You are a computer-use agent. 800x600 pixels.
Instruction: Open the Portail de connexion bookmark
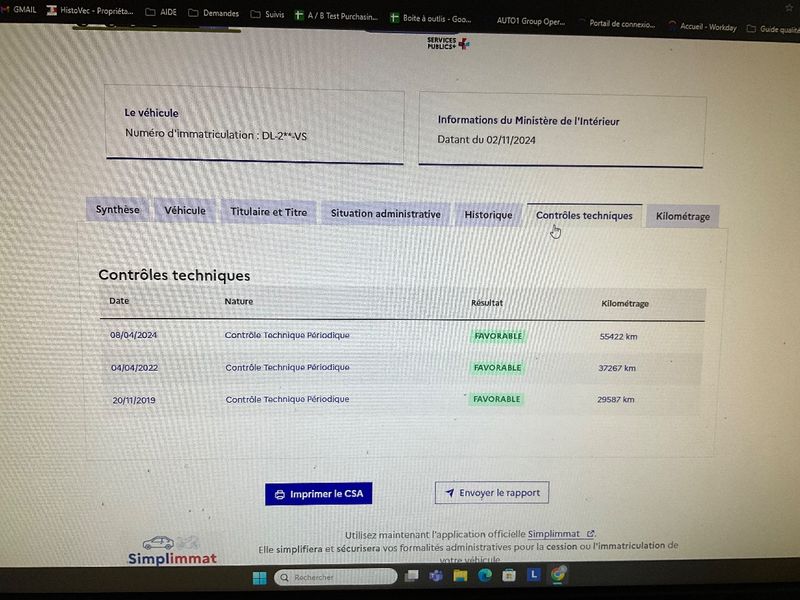pos(618,23)
